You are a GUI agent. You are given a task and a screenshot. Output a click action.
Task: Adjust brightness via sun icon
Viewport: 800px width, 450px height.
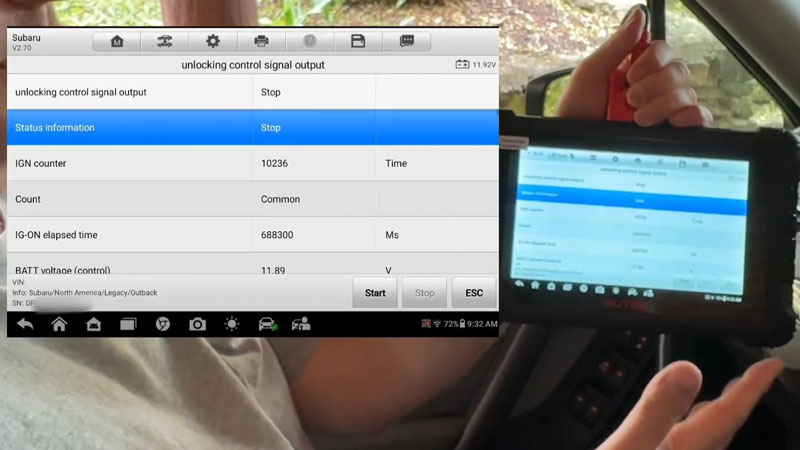tap(232, 324)
